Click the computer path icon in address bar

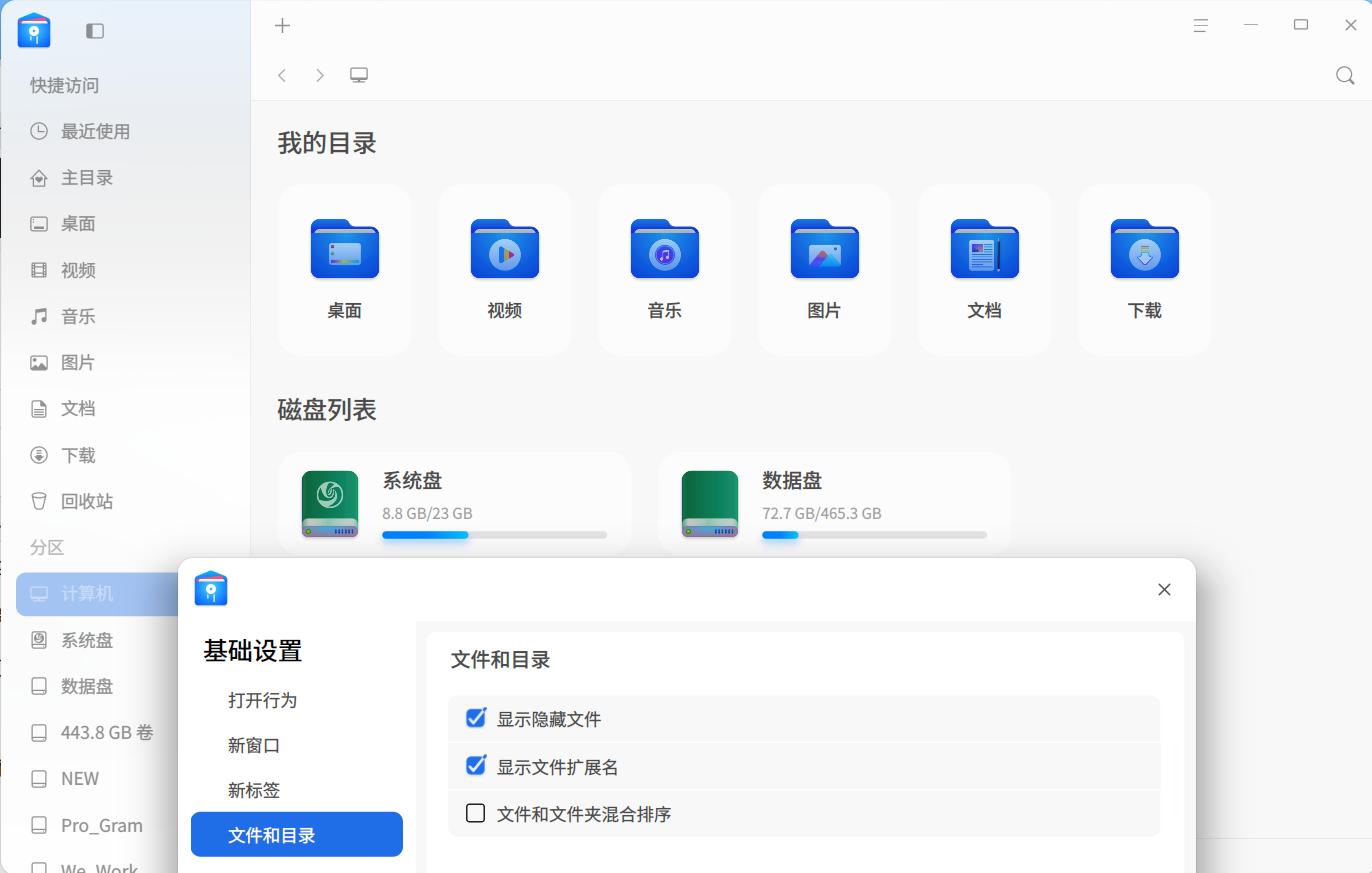tap(359, 75)
